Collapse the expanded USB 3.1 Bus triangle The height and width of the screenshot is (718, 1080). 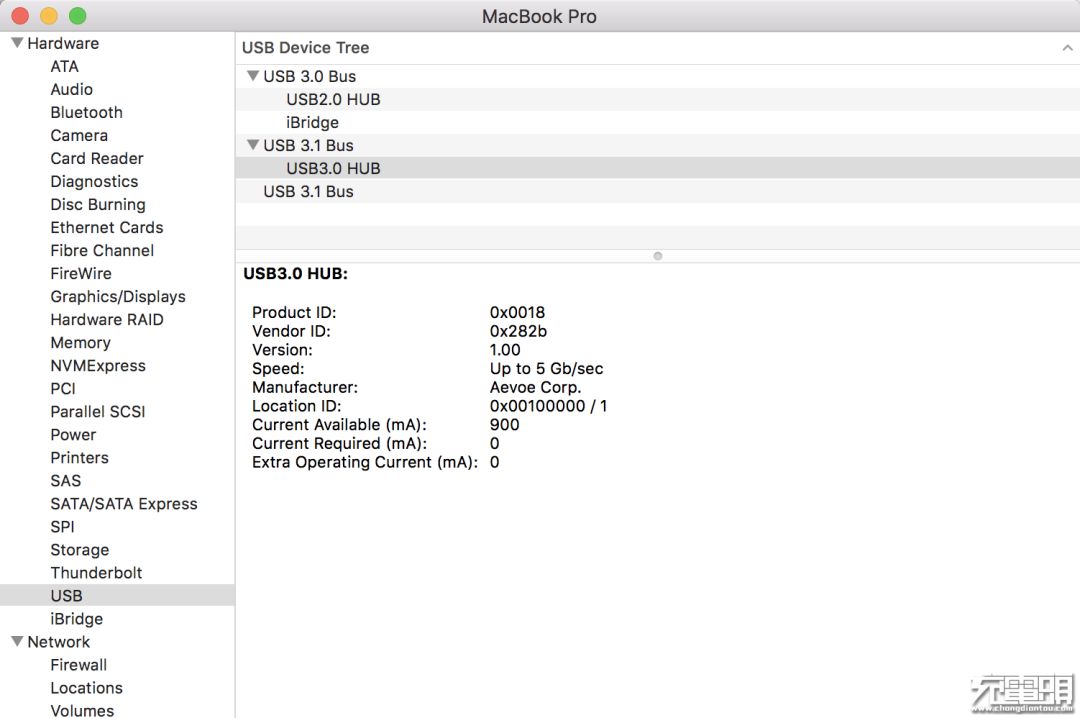(253, 145)
